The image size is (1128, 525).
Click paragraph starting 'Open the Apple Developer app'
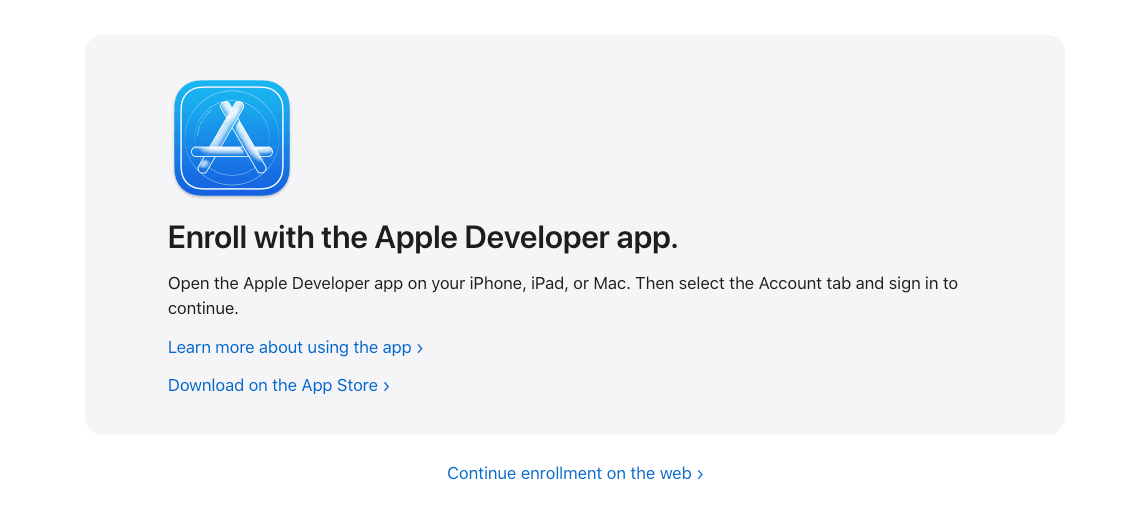563,296
